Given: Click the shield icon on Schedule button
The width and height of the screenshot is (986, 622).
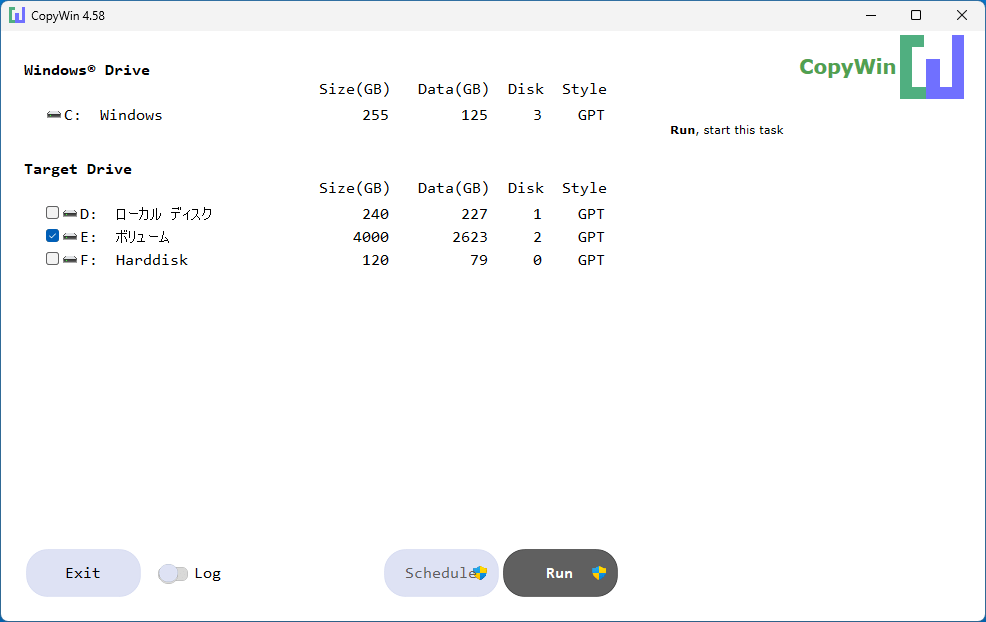Looking at the screenshot, I should pos(480,573).
